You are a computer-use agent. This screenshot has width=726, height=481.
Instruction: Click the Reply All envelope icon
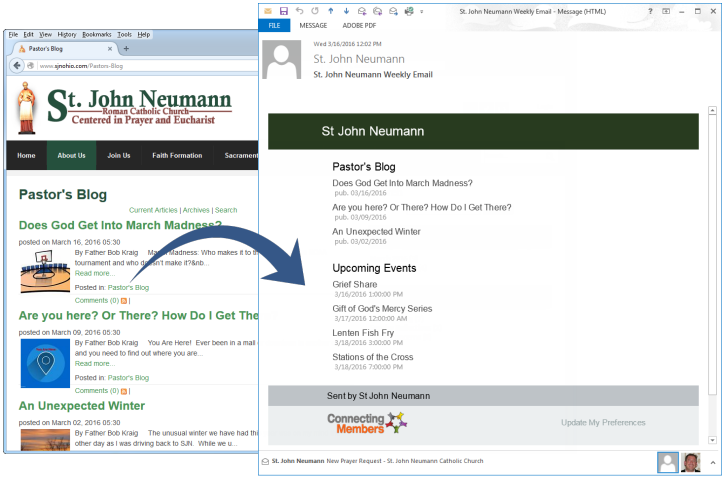378,11
